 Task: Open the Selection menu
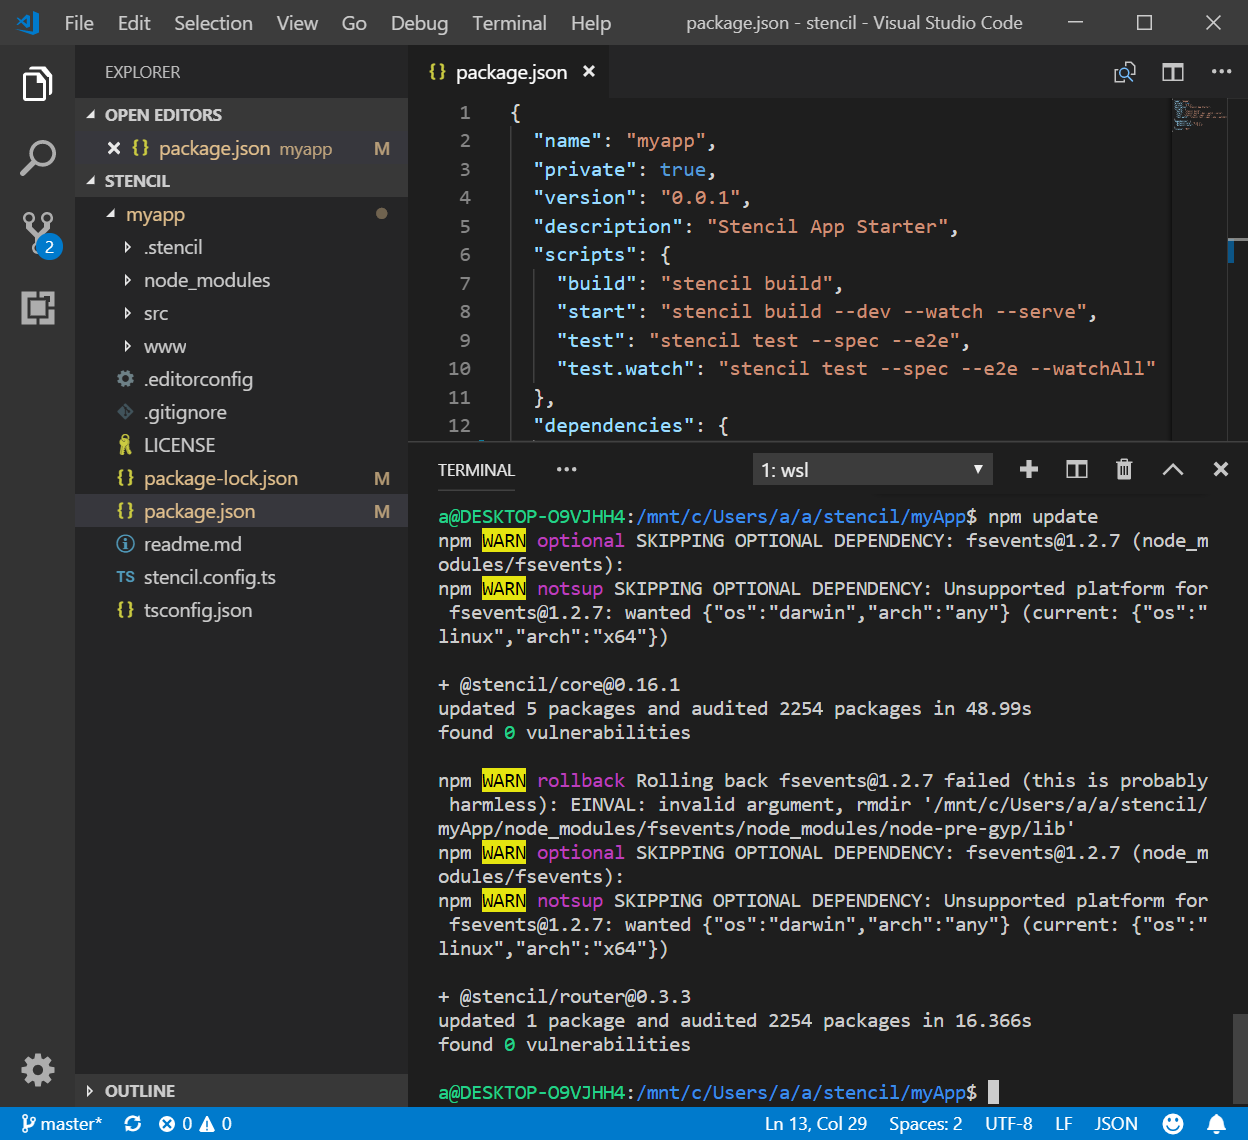pyautogui.click(x=213, y=23)
